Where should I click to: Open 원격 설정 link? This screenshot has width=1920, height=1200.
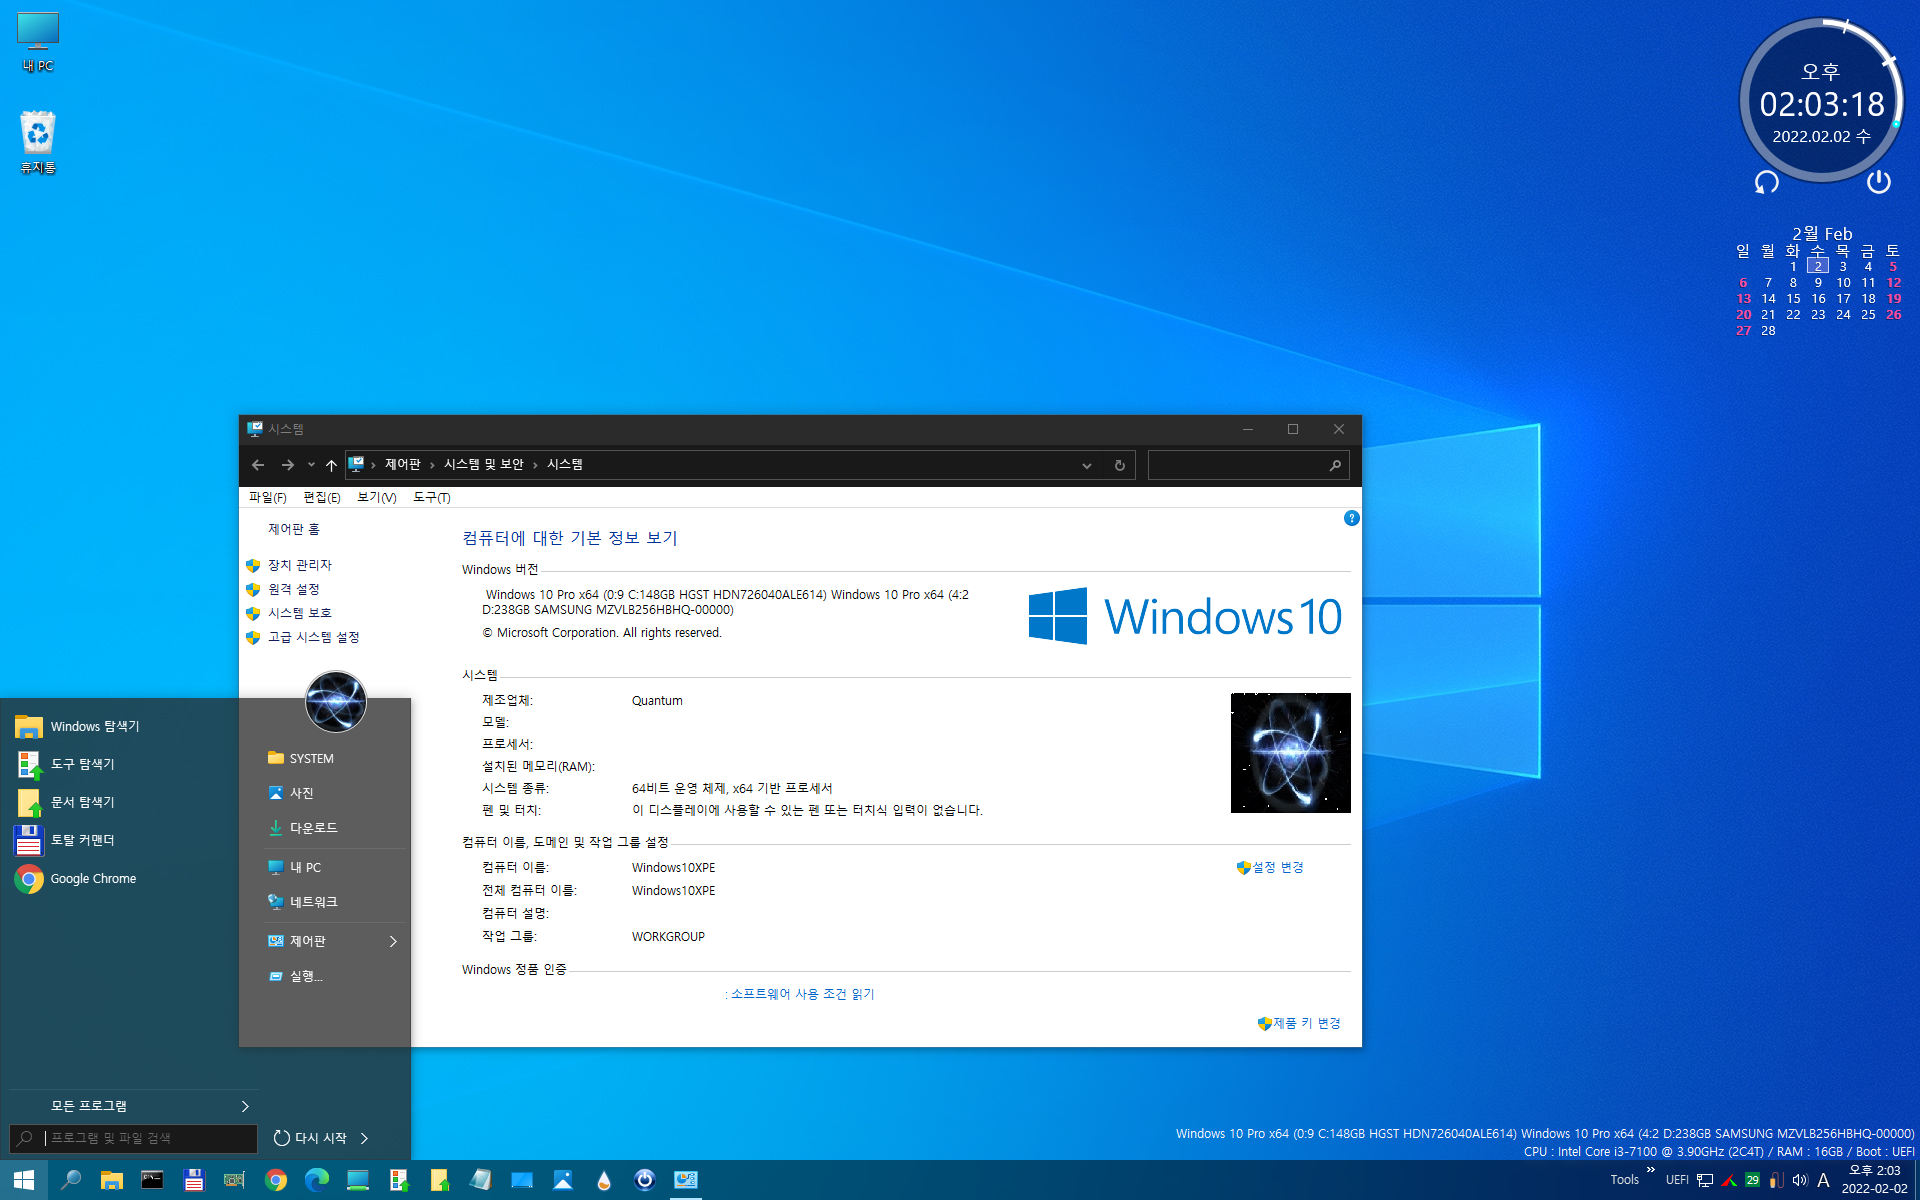coord(294,589)
